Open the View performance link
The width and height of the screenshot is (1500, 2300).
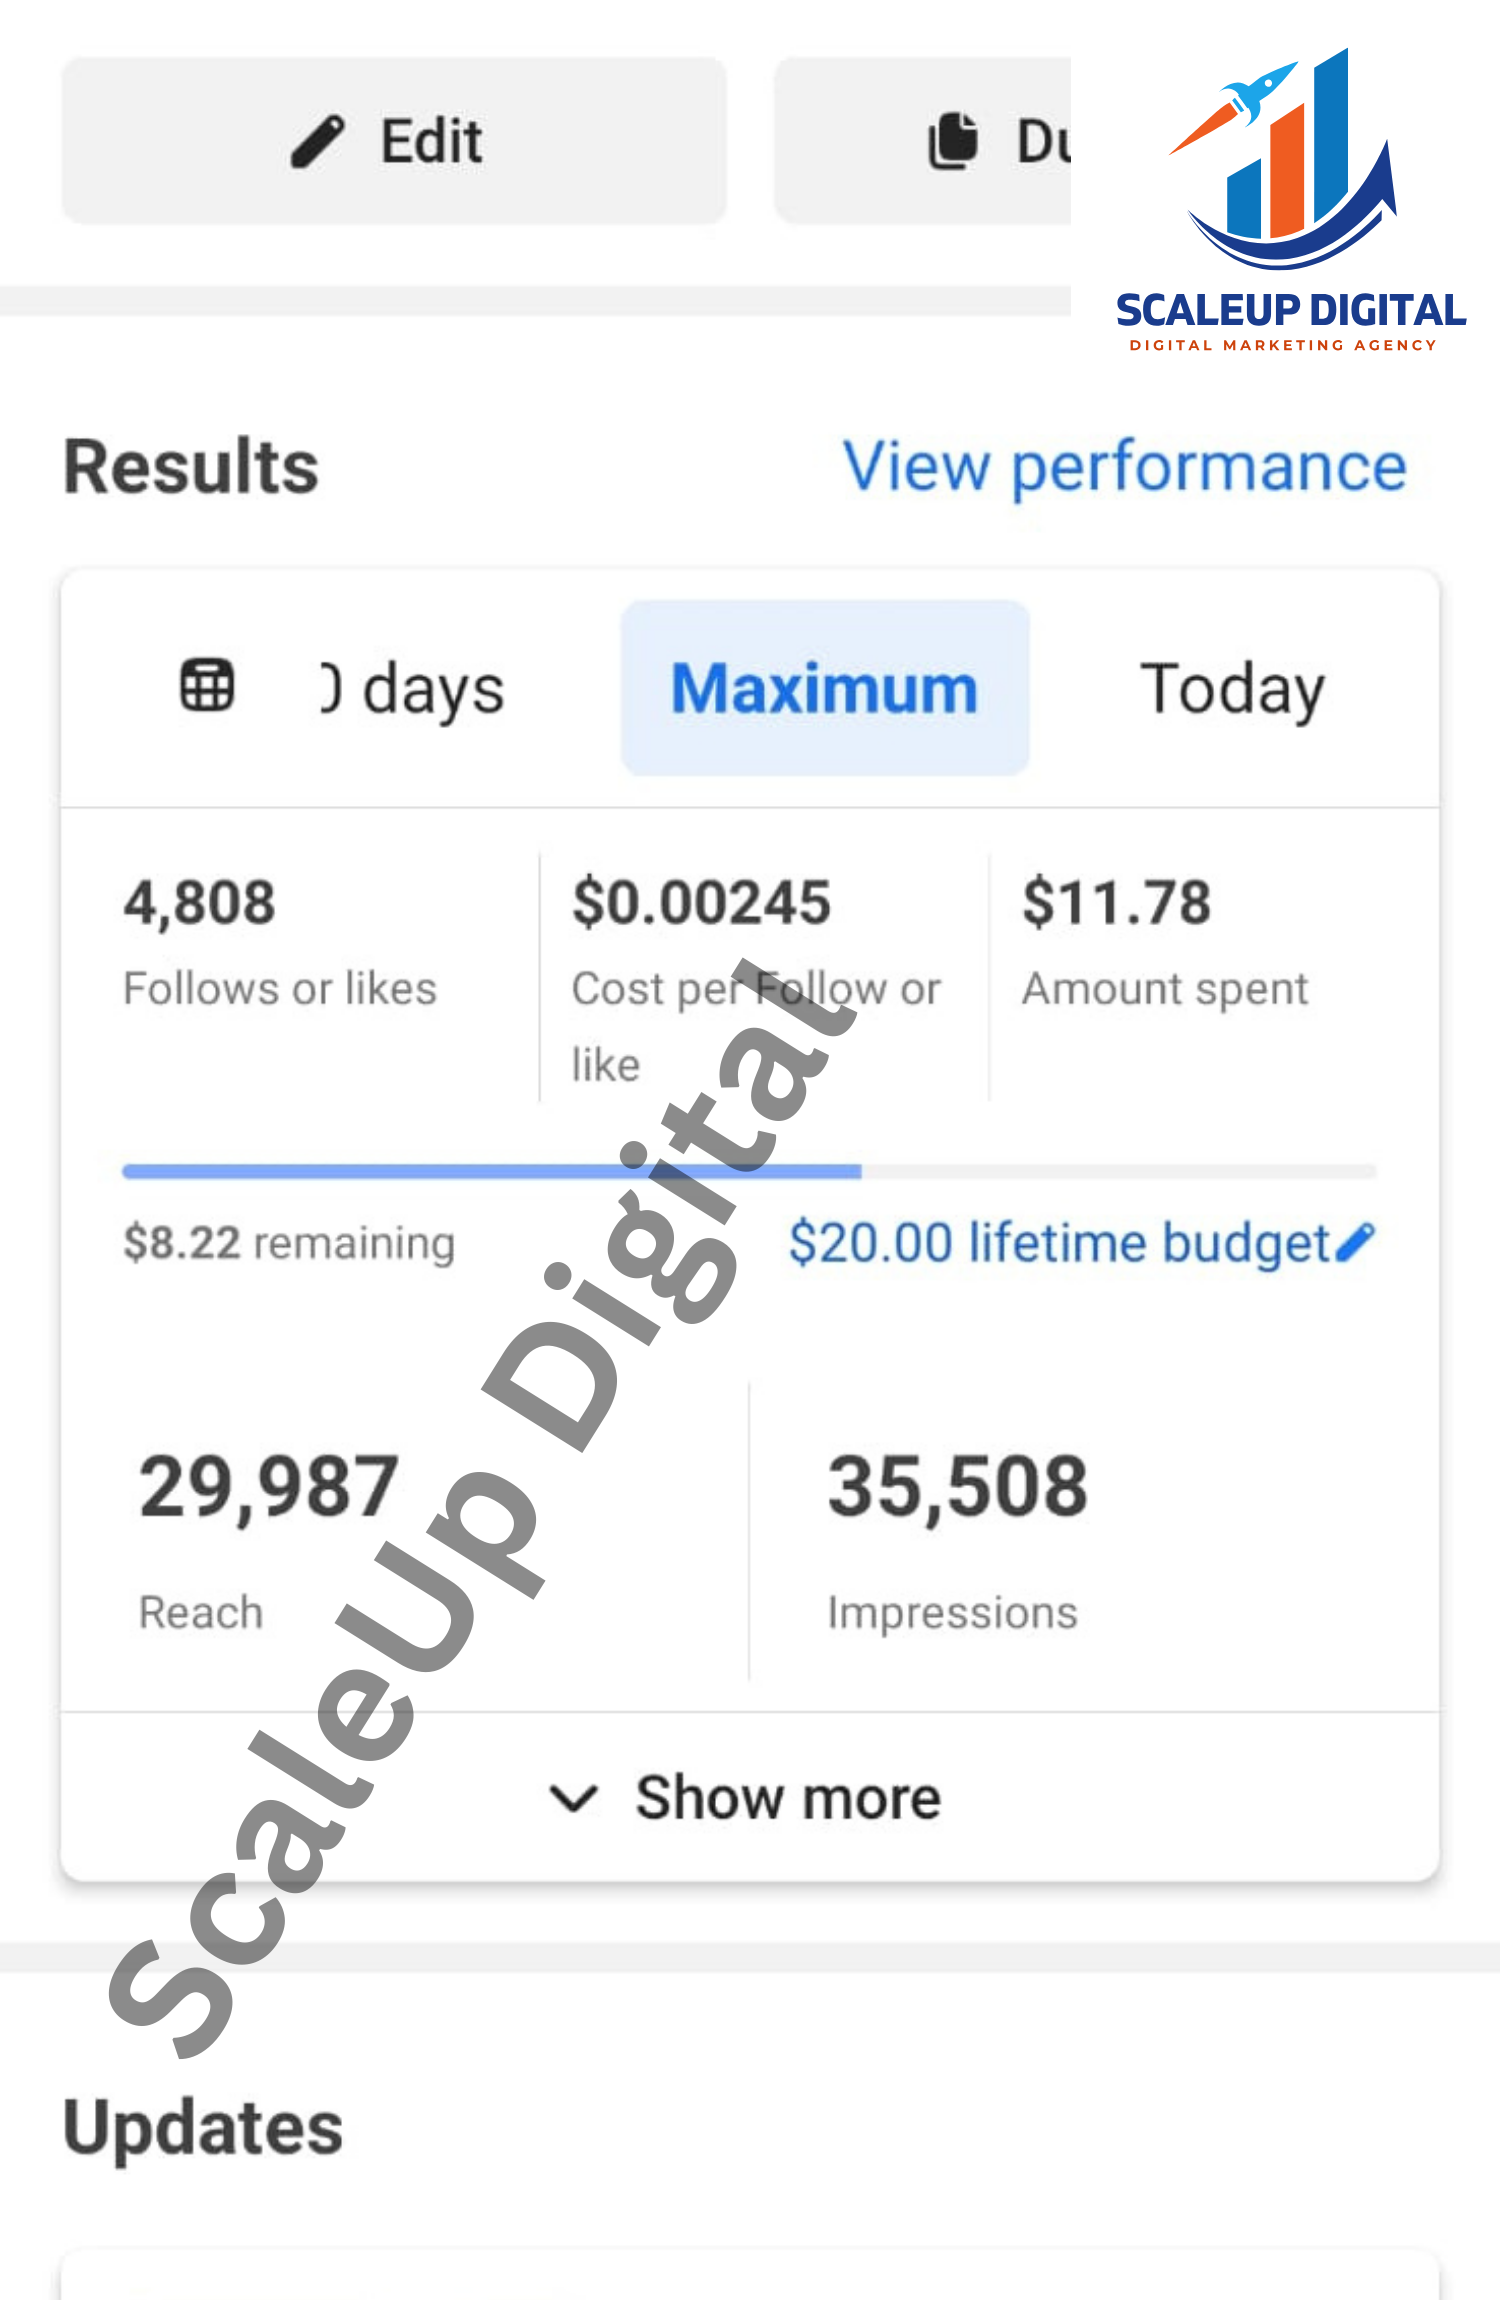tap(1125, 467)
